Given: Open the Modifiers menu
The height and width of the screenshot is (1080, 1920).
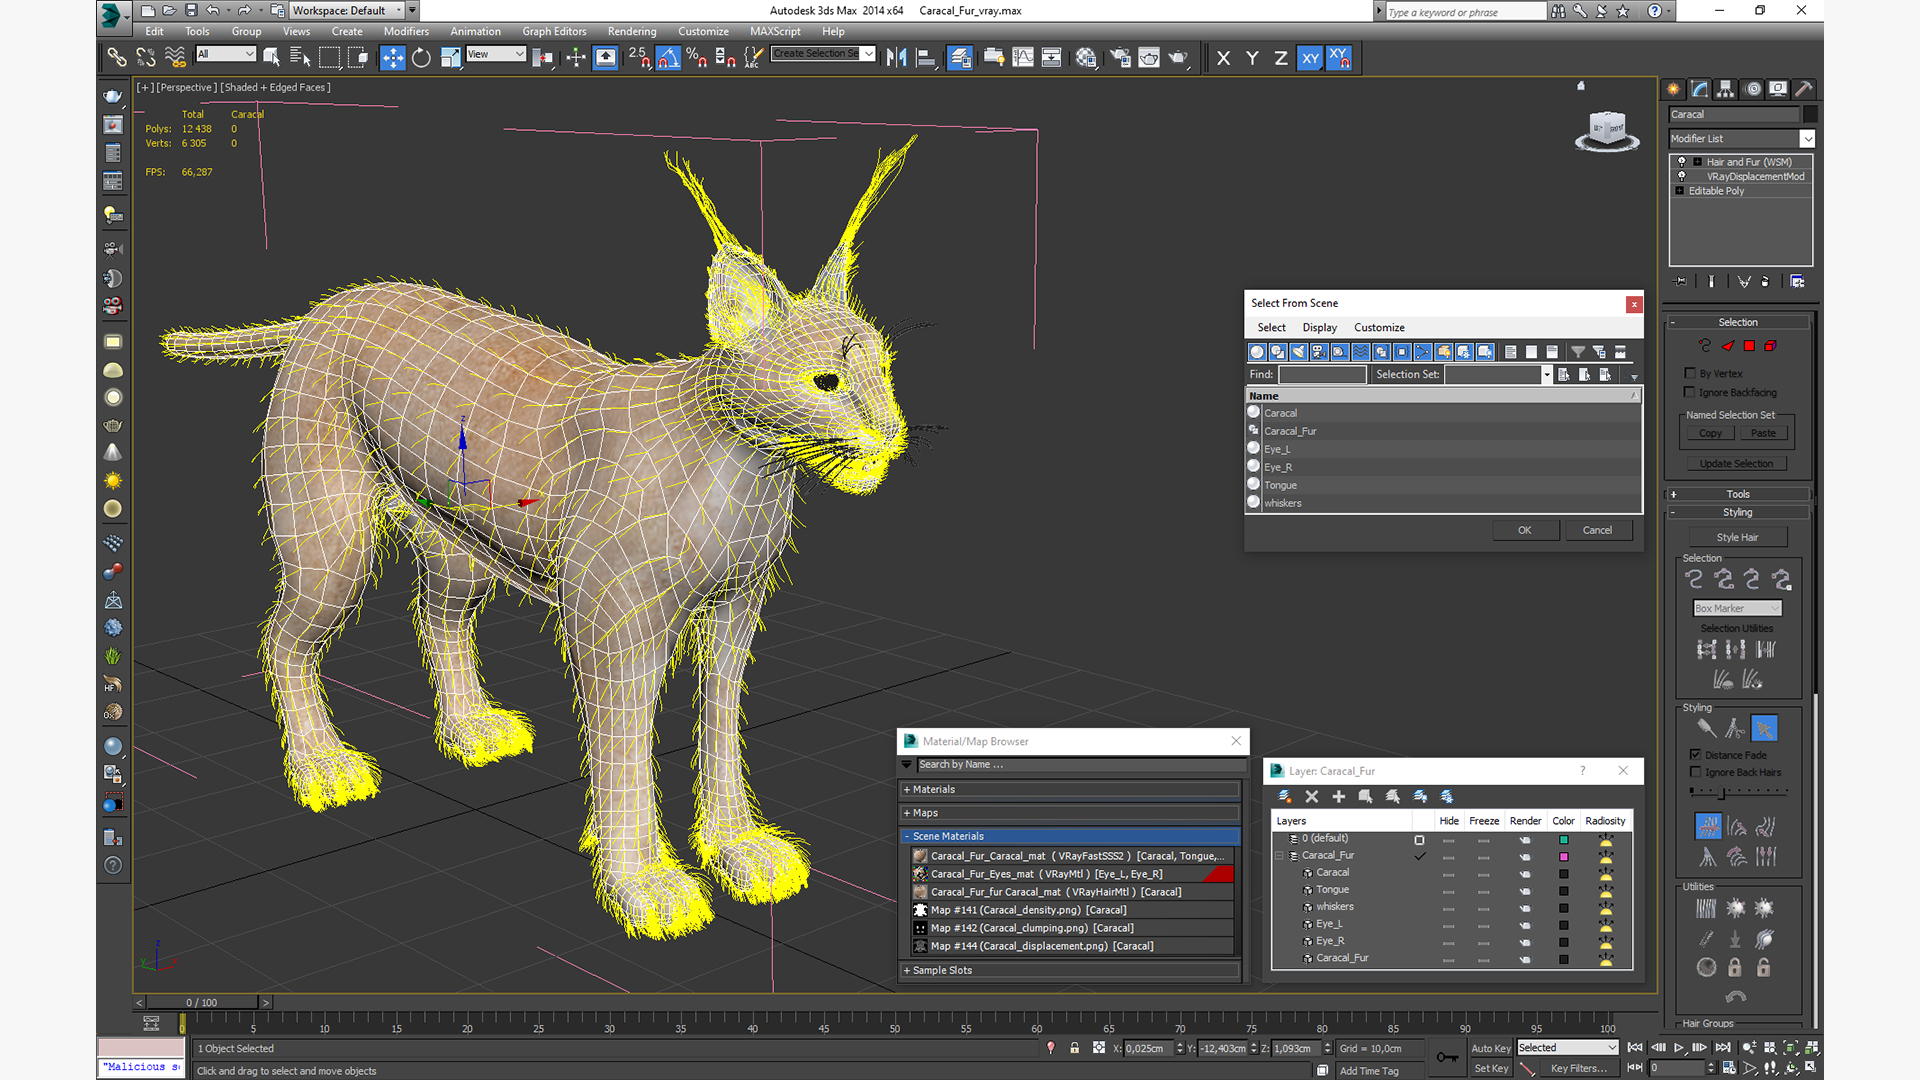Looking at the screenshot, I should click(x=406, y=31).
